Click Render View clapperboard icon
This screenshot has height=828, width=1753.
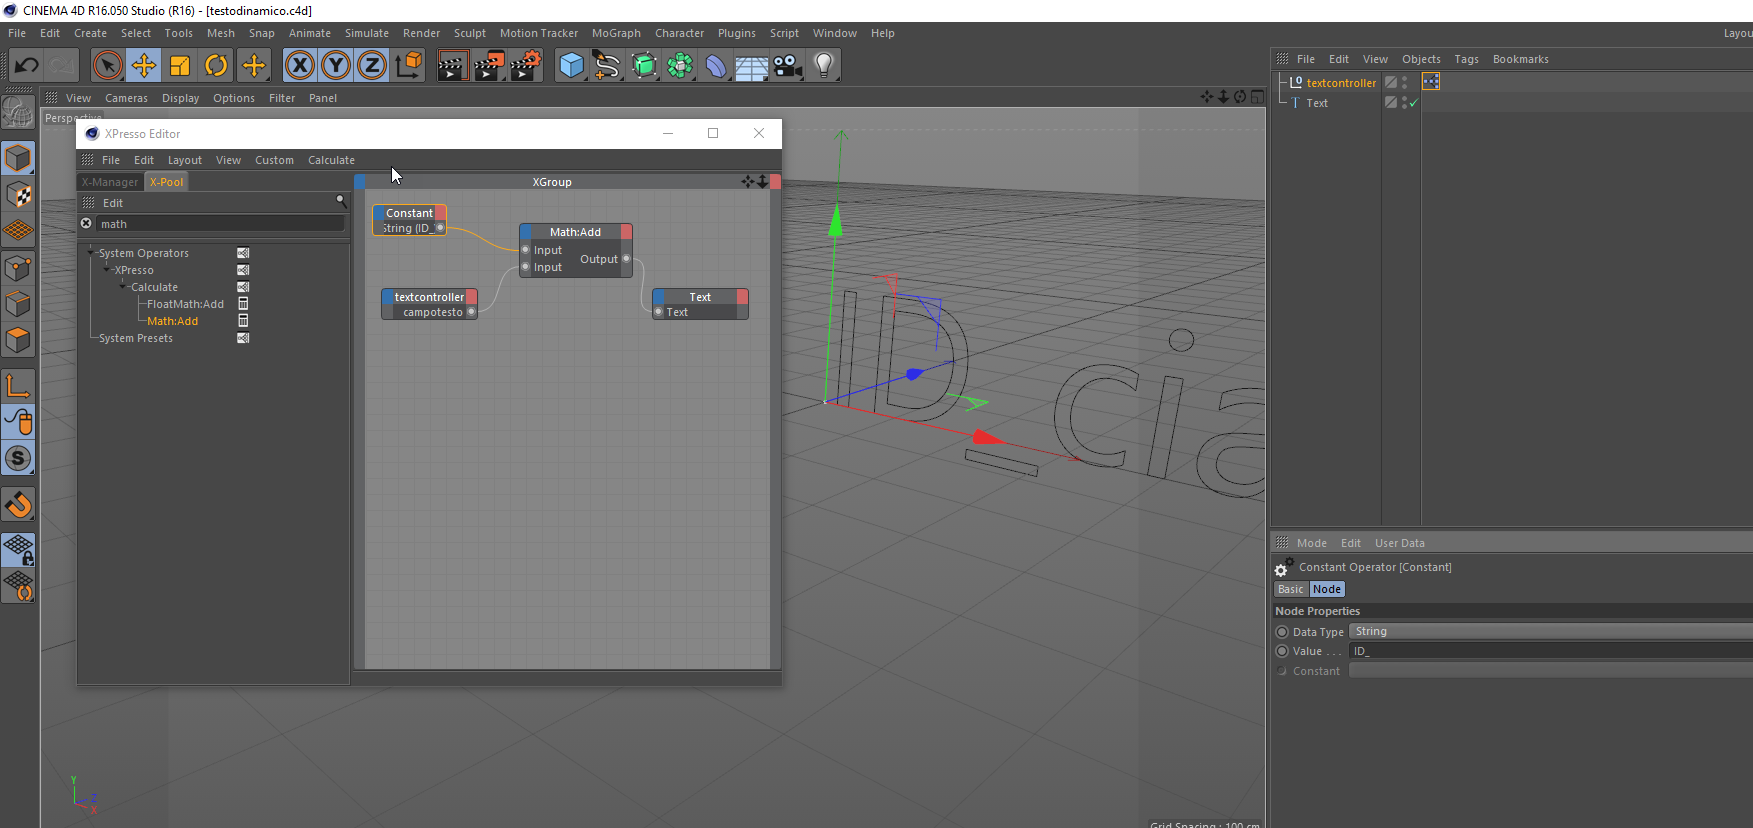click(452, 66)
